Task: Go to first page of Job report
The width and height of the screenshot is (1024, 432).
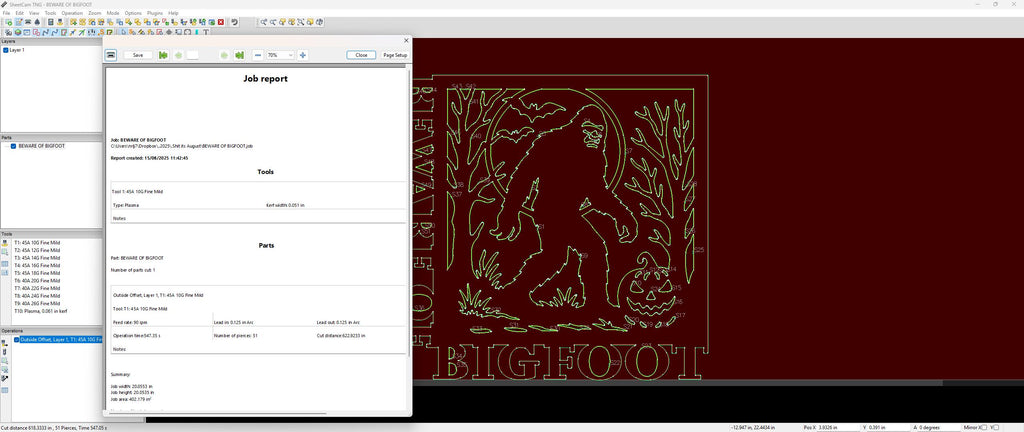Action: [x=163, y=55]
